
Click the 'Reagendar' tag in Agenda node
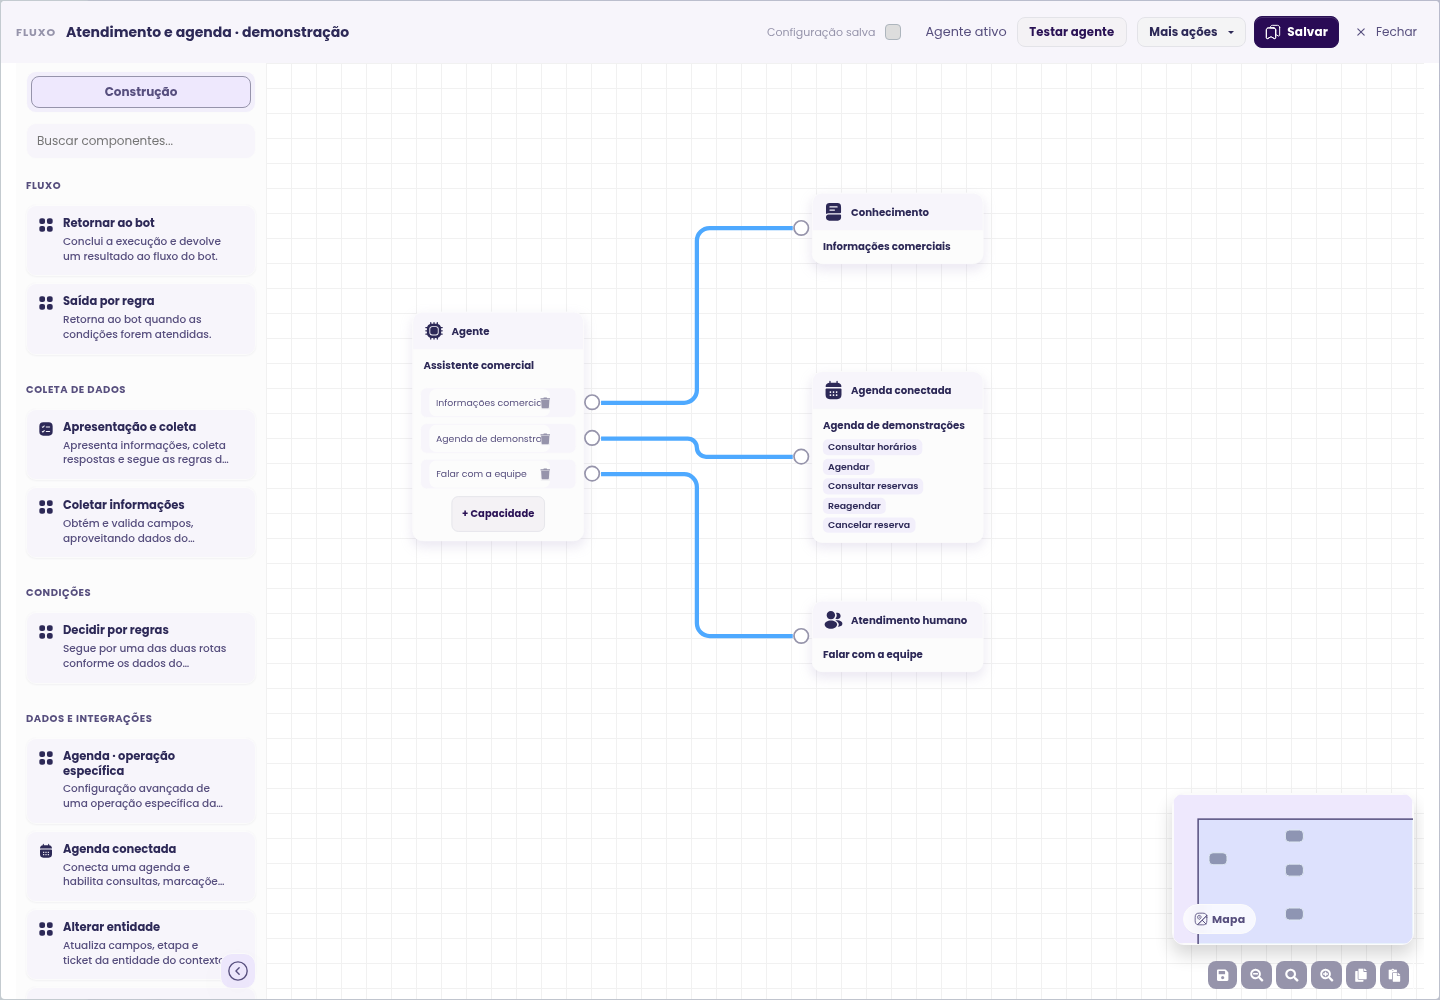tap(854, 506)
